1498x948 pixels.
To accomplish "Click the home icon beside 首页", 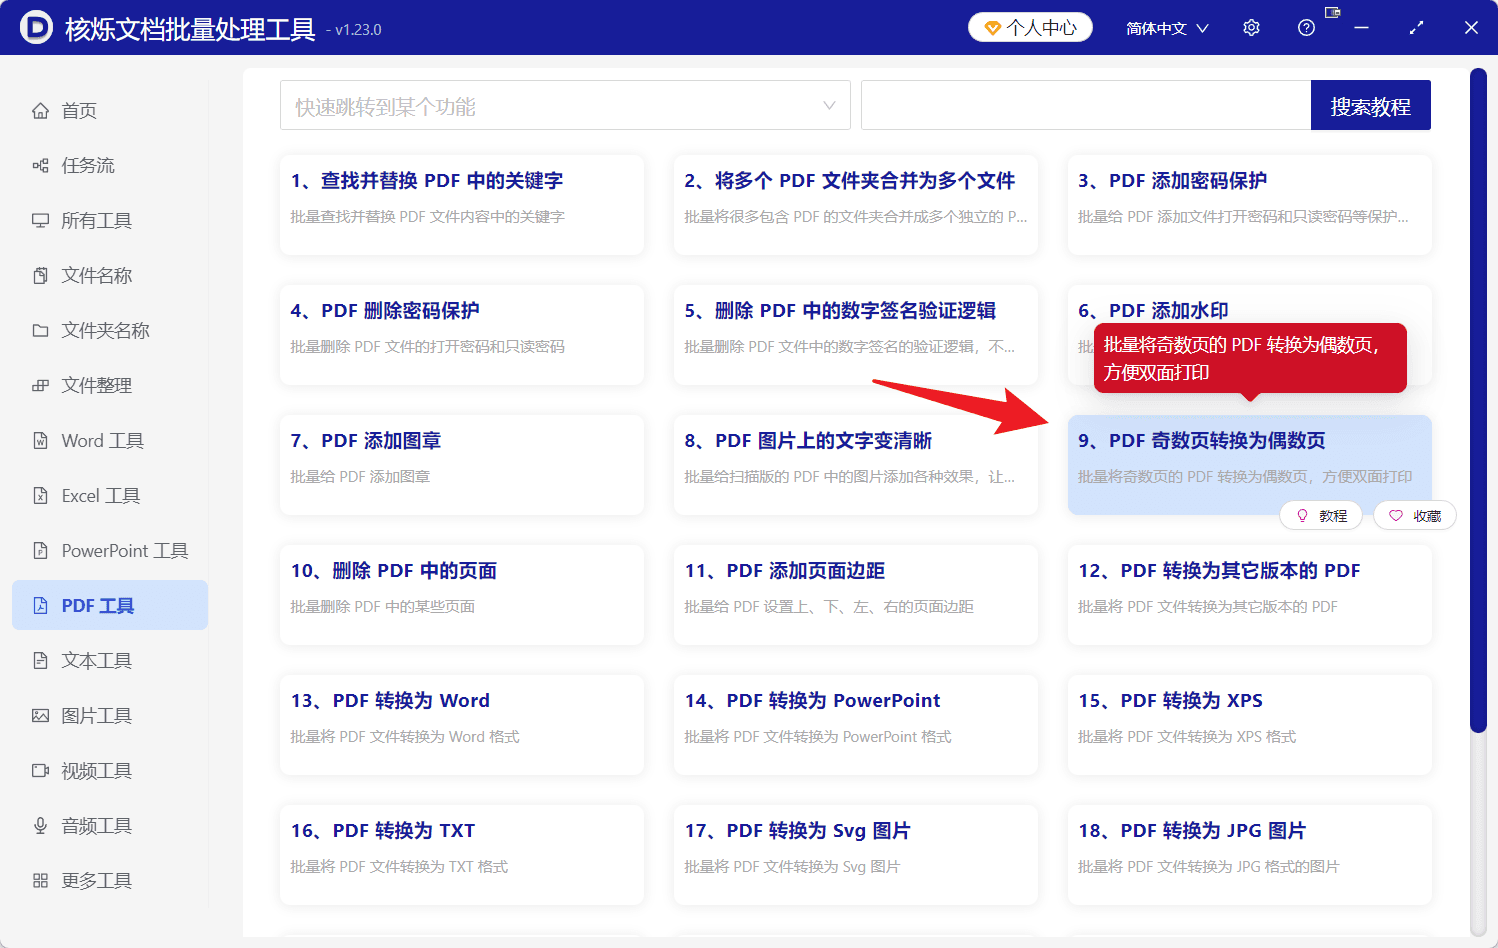I will tap(40, 111).
